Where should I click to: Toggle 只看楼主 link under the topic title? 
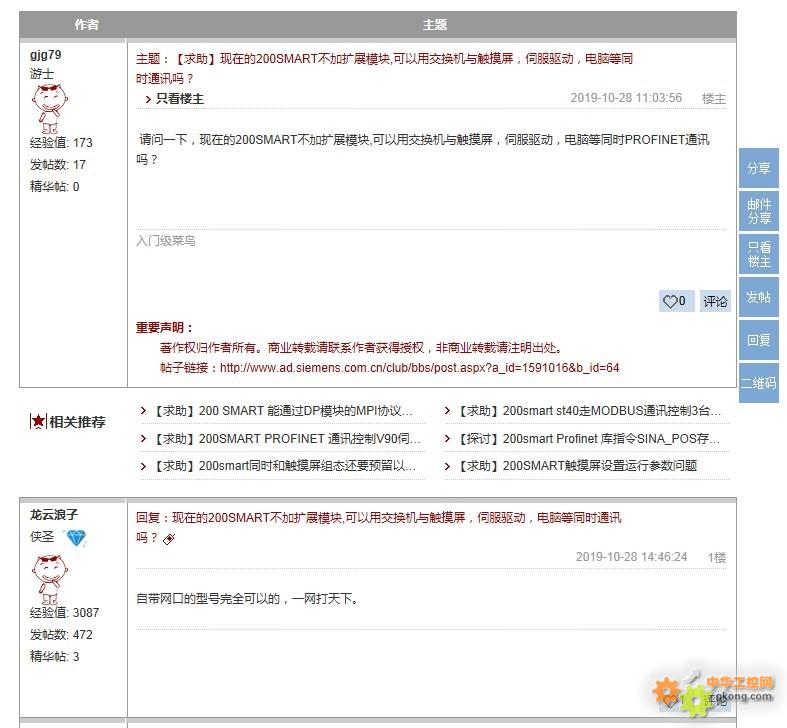pyautogui.click(x=175, y=99)
